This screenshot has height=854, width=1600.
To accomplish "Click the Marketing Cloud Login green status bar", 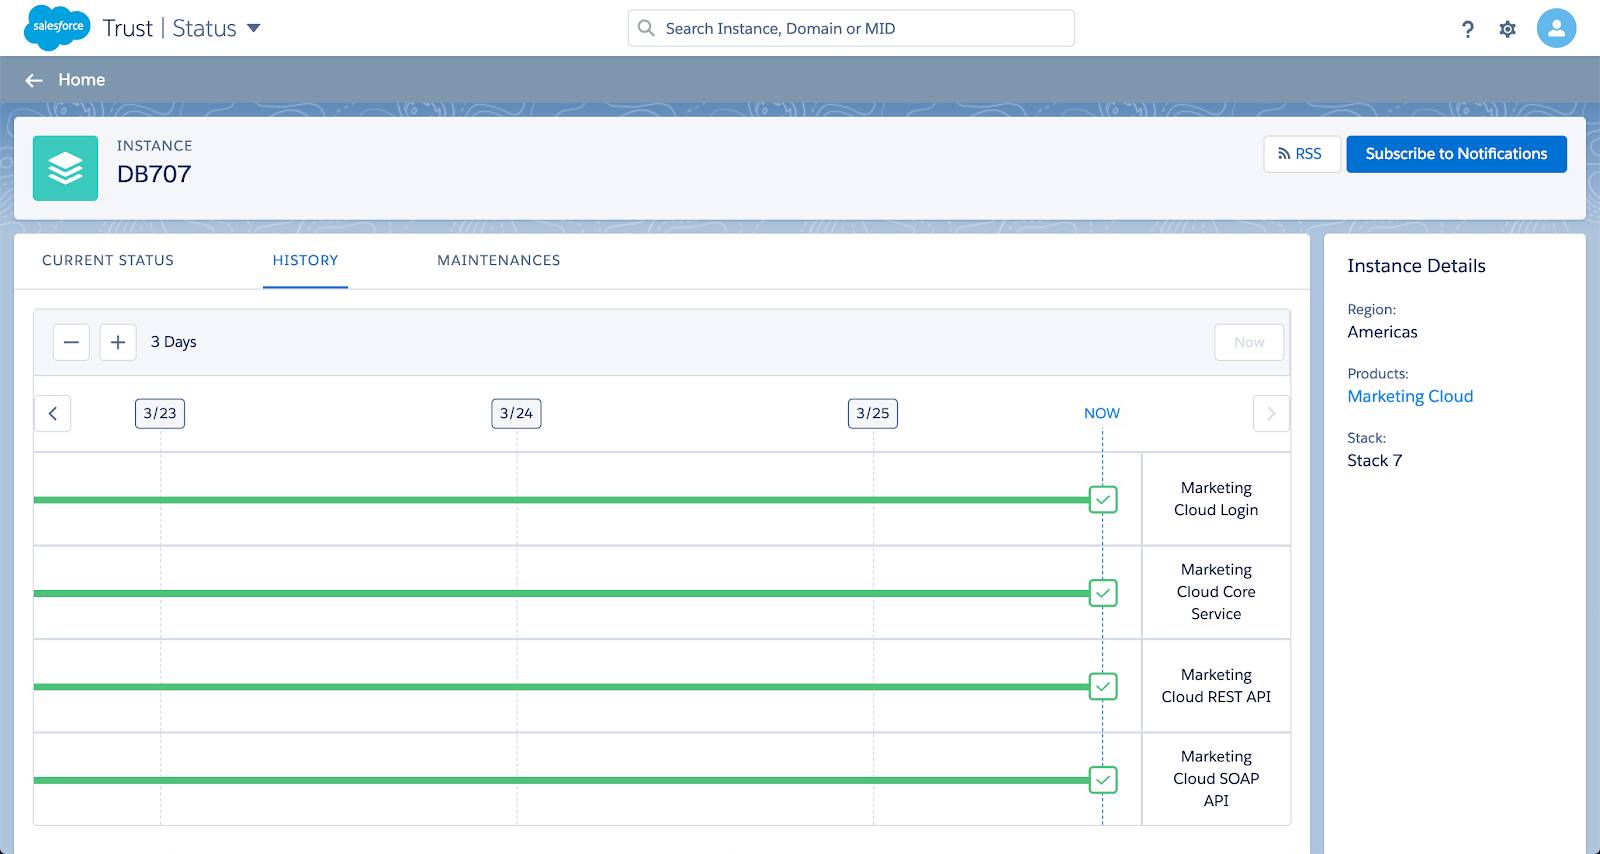I will click(561, 500).
